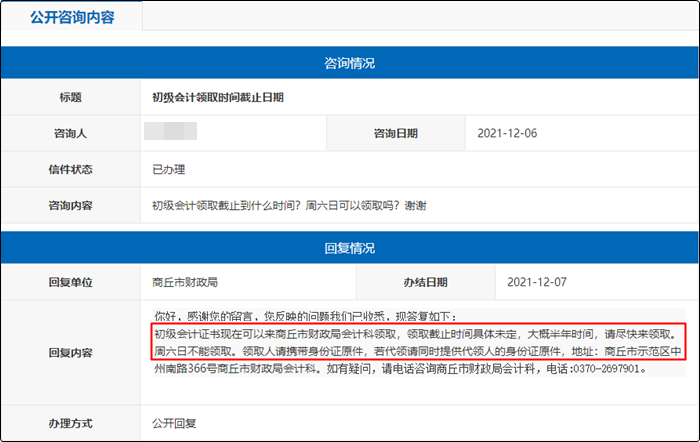Click the handling method value 公开回复

coord(174,423)
